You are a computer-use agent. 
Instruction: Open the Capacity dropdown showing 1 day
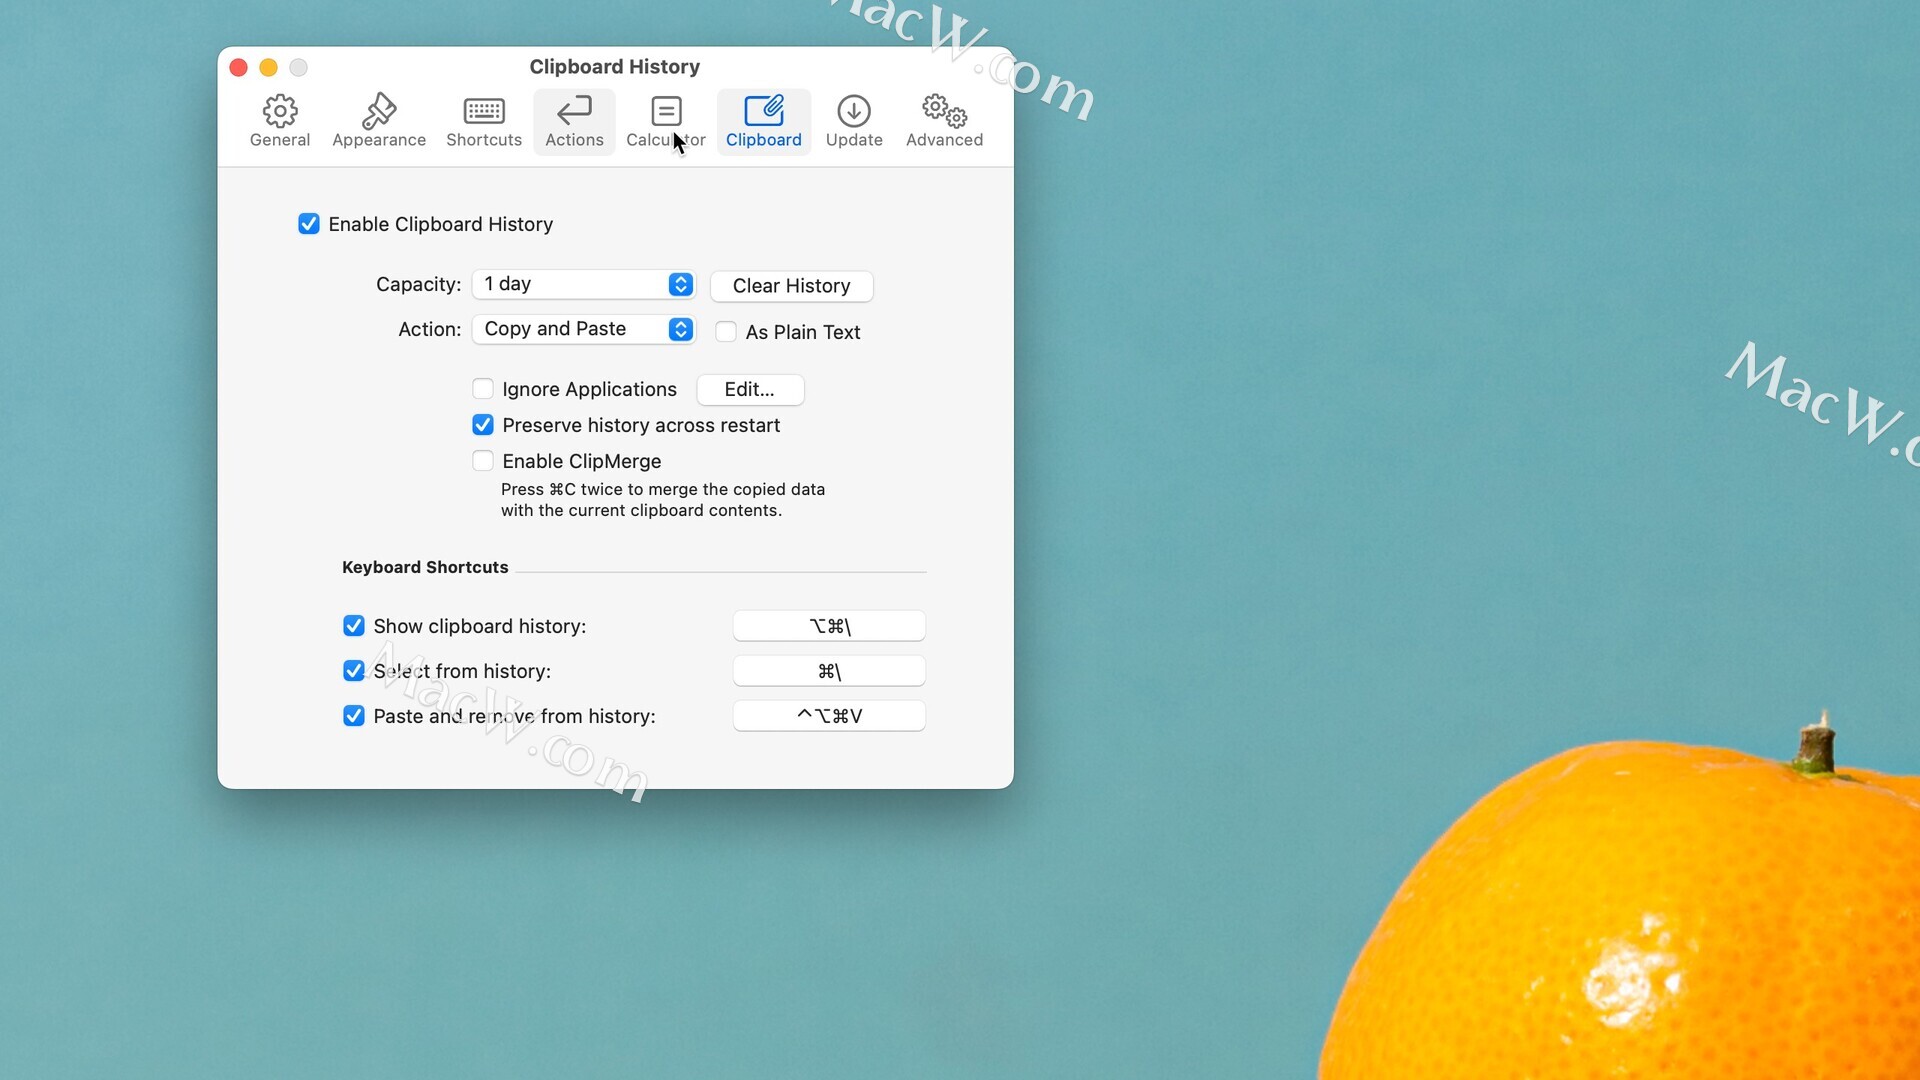coord(584,284)
